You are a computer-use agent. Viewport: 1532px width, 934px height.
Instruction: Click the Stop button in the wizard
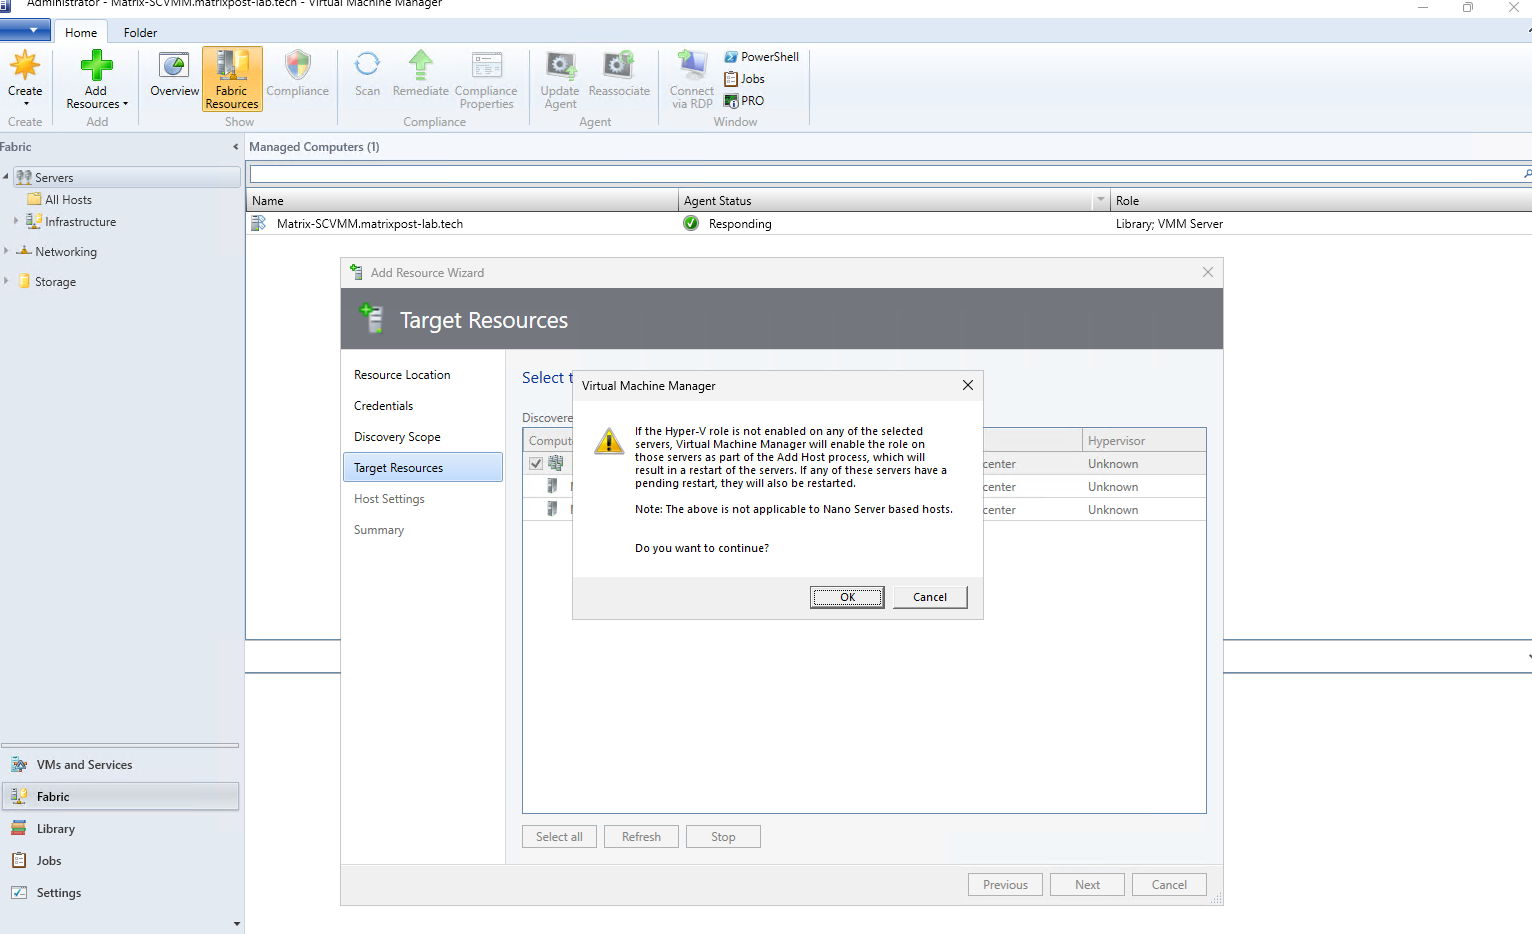723,837
